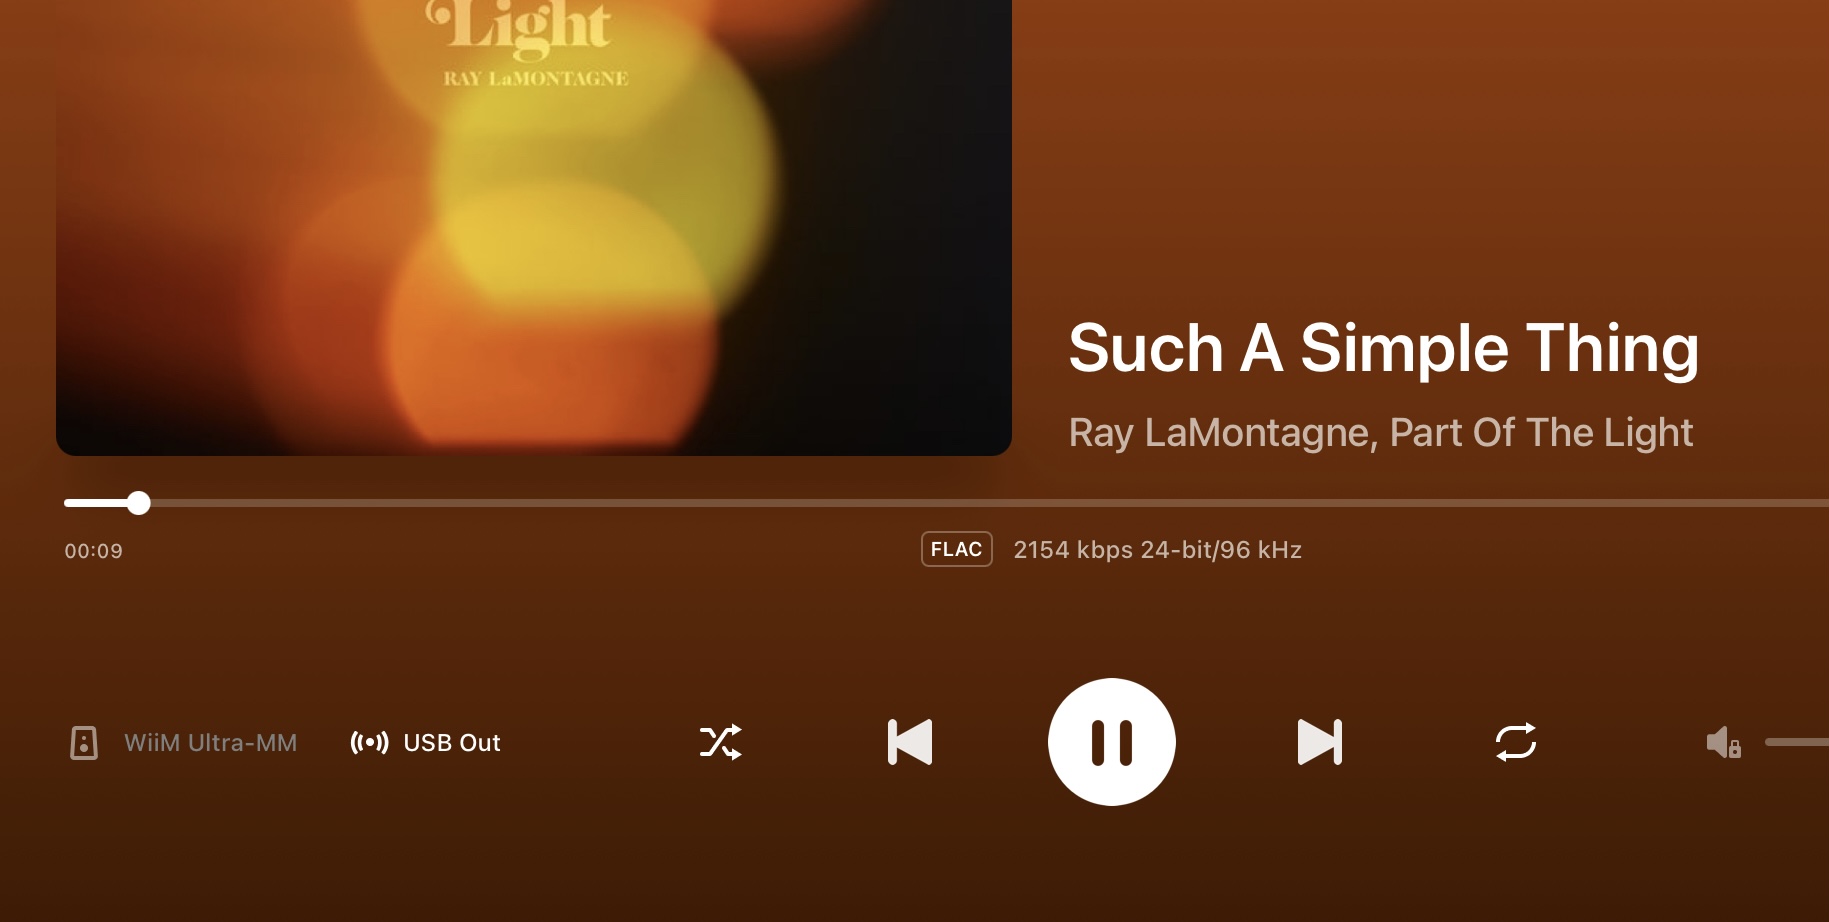The image size is (1829, 922).
Task: Pause the current song
Action: [x=1111, y=742]
